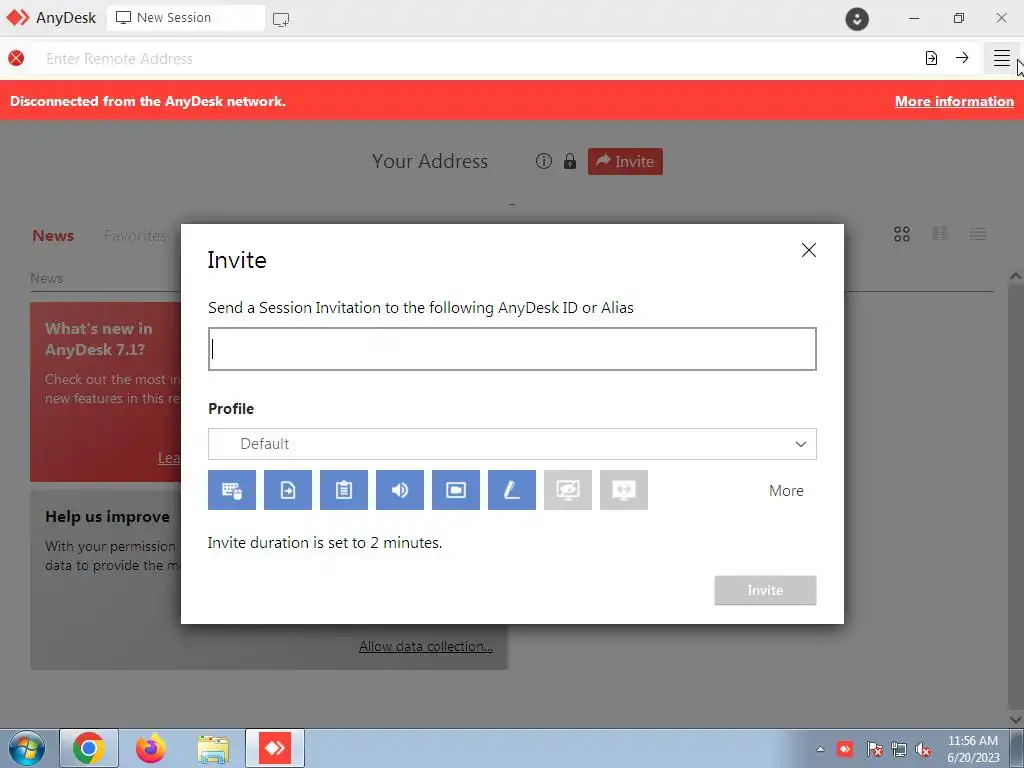Screen dimensions: 1024x768
Task: Toggle keyboard and mouse control permission
Action: pyautogui.click(x=232, y=490)
